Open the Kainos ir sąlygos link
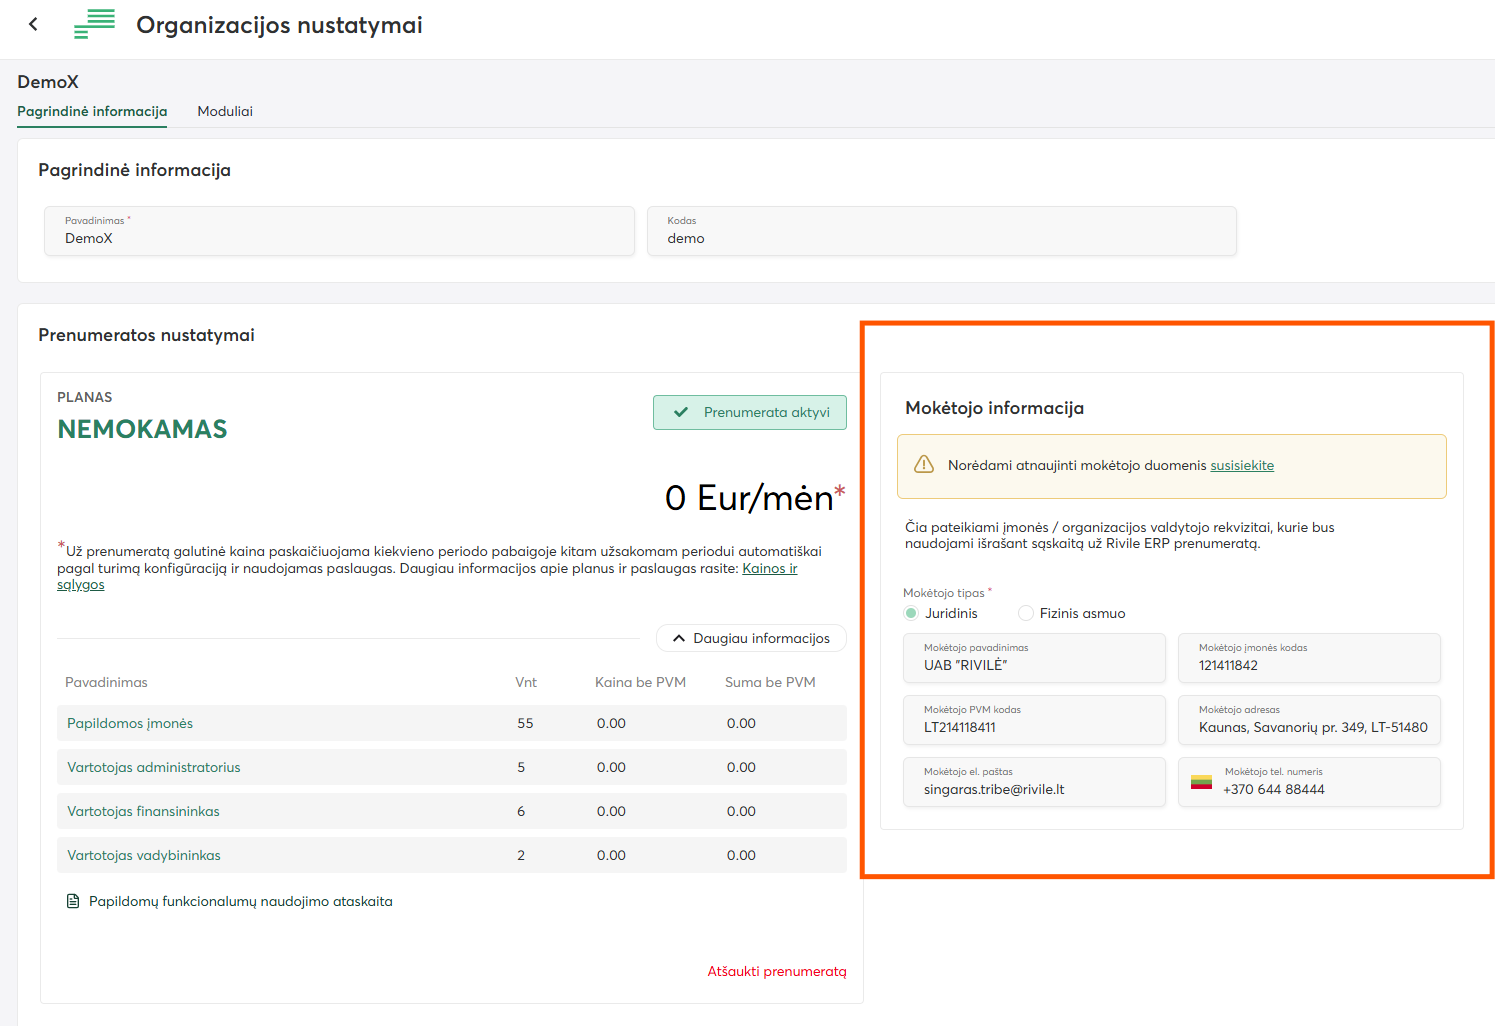The image size is (1495, 1026). point(769,568)
